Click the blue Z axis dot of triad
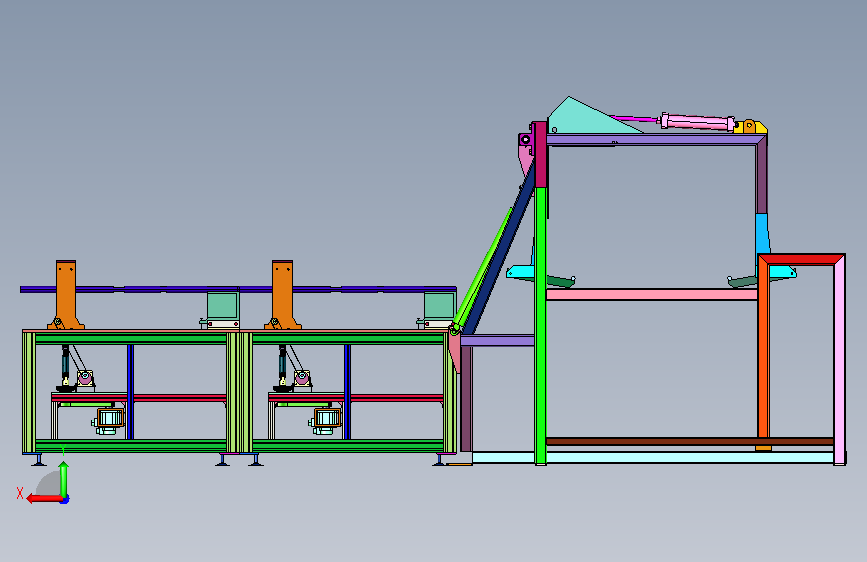The height and width of the screenshot is (562, 867). pyautogui.click(x=65, y=500)
